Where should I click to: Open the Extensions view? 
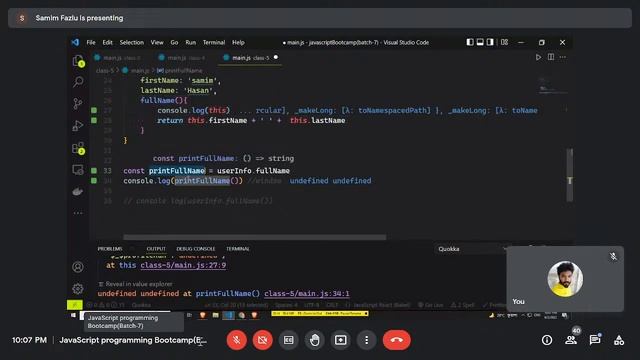[x=78, y=148]
